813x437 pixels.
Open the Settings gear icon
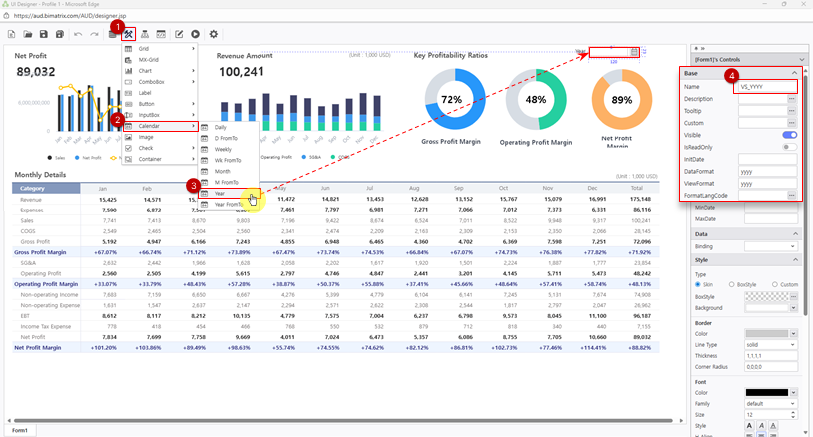point(214,34)
